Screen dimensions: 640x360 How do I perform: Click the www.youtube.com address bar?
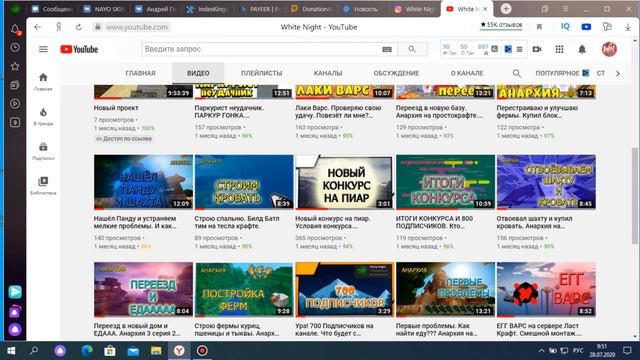(x=137, y=27)
